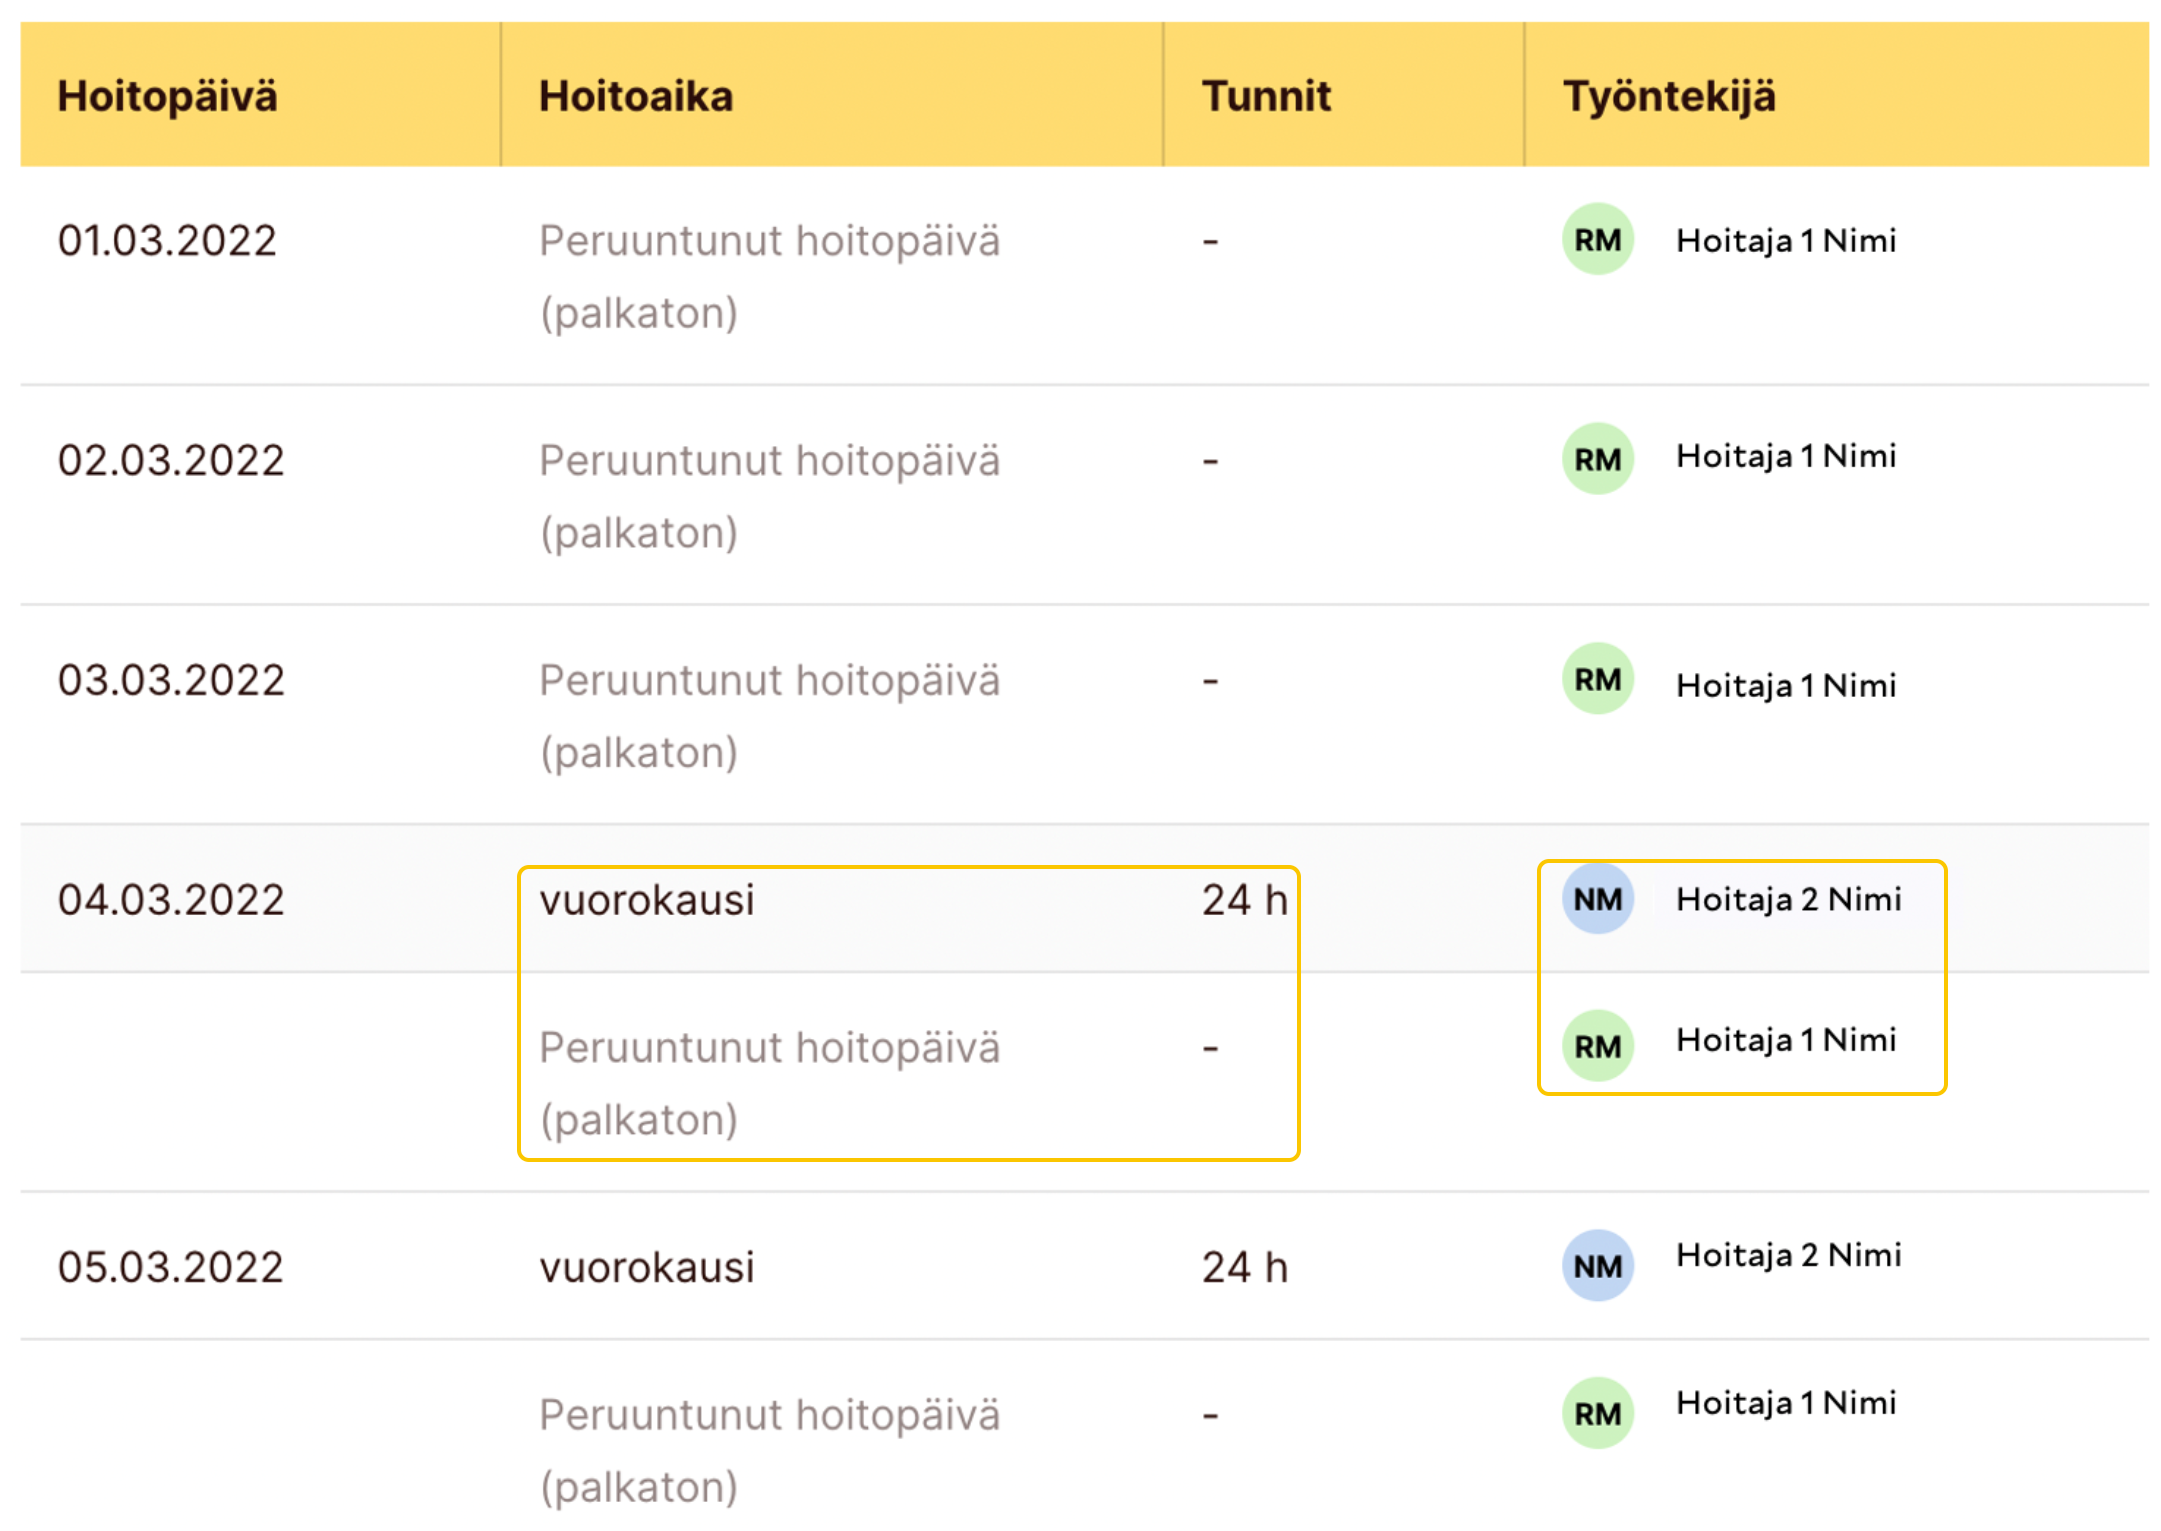
Task: Open Hoitaja 2 Nimi on 04.03.2022
Action: click(x=1788, y=899)
